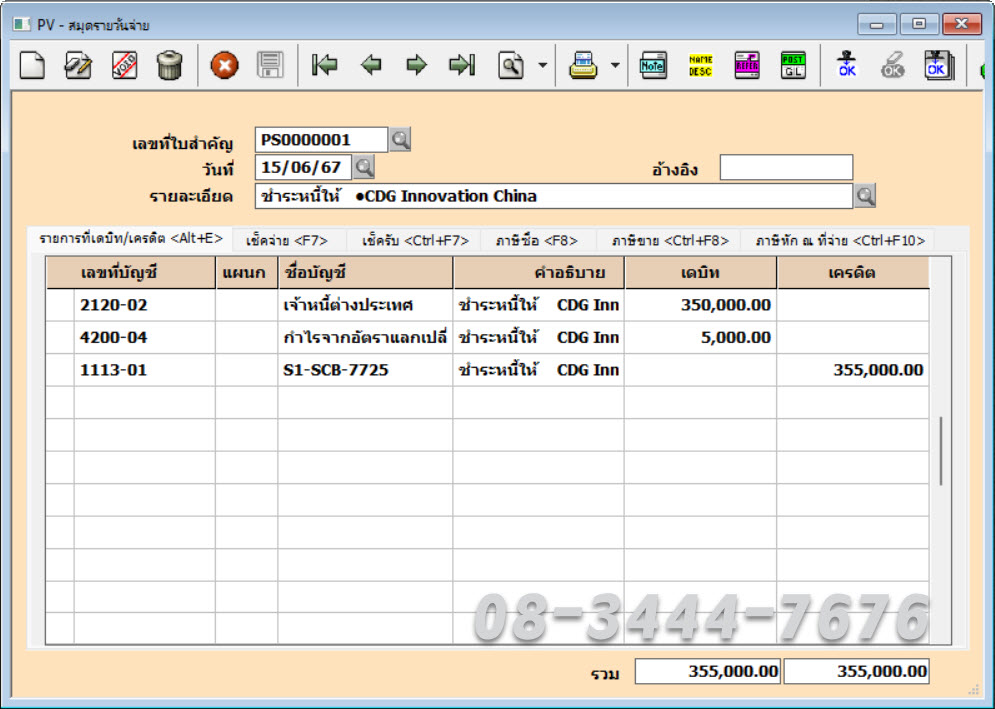Click the แผนก column header

pyautogui.click(x=247, y=273)
